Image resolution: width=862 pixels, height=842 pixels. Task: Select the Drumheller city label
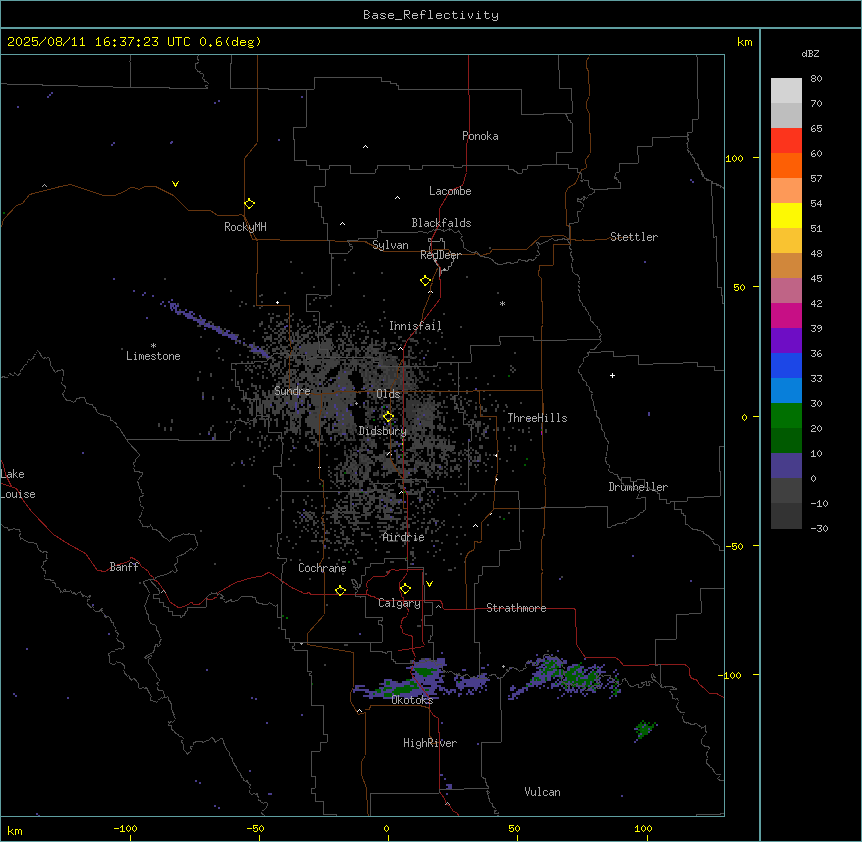[x=638, y=487]
